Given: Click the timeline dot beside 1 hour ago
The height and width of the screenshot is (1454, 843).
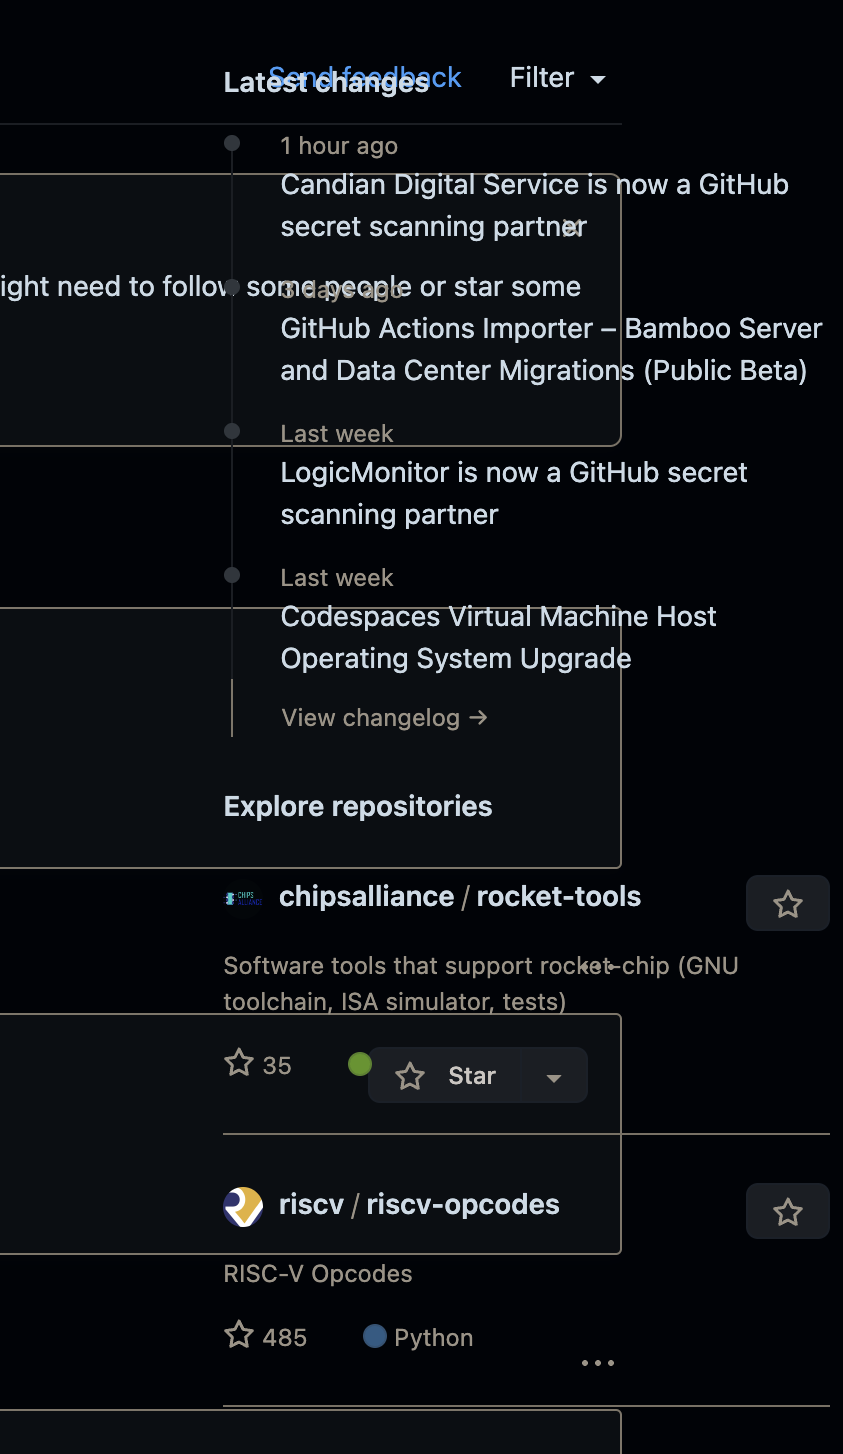Looking at the screenshot, I should coord(232,143).
